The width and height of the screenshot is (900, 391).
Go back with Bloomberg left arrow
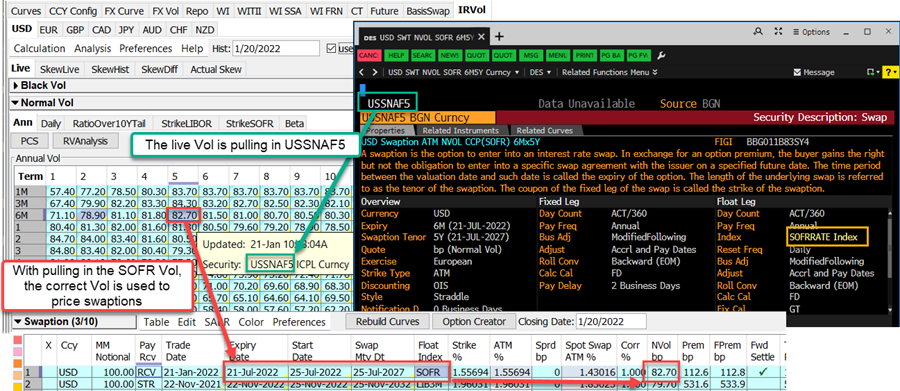pyautogui.click(x=362, y=72)
